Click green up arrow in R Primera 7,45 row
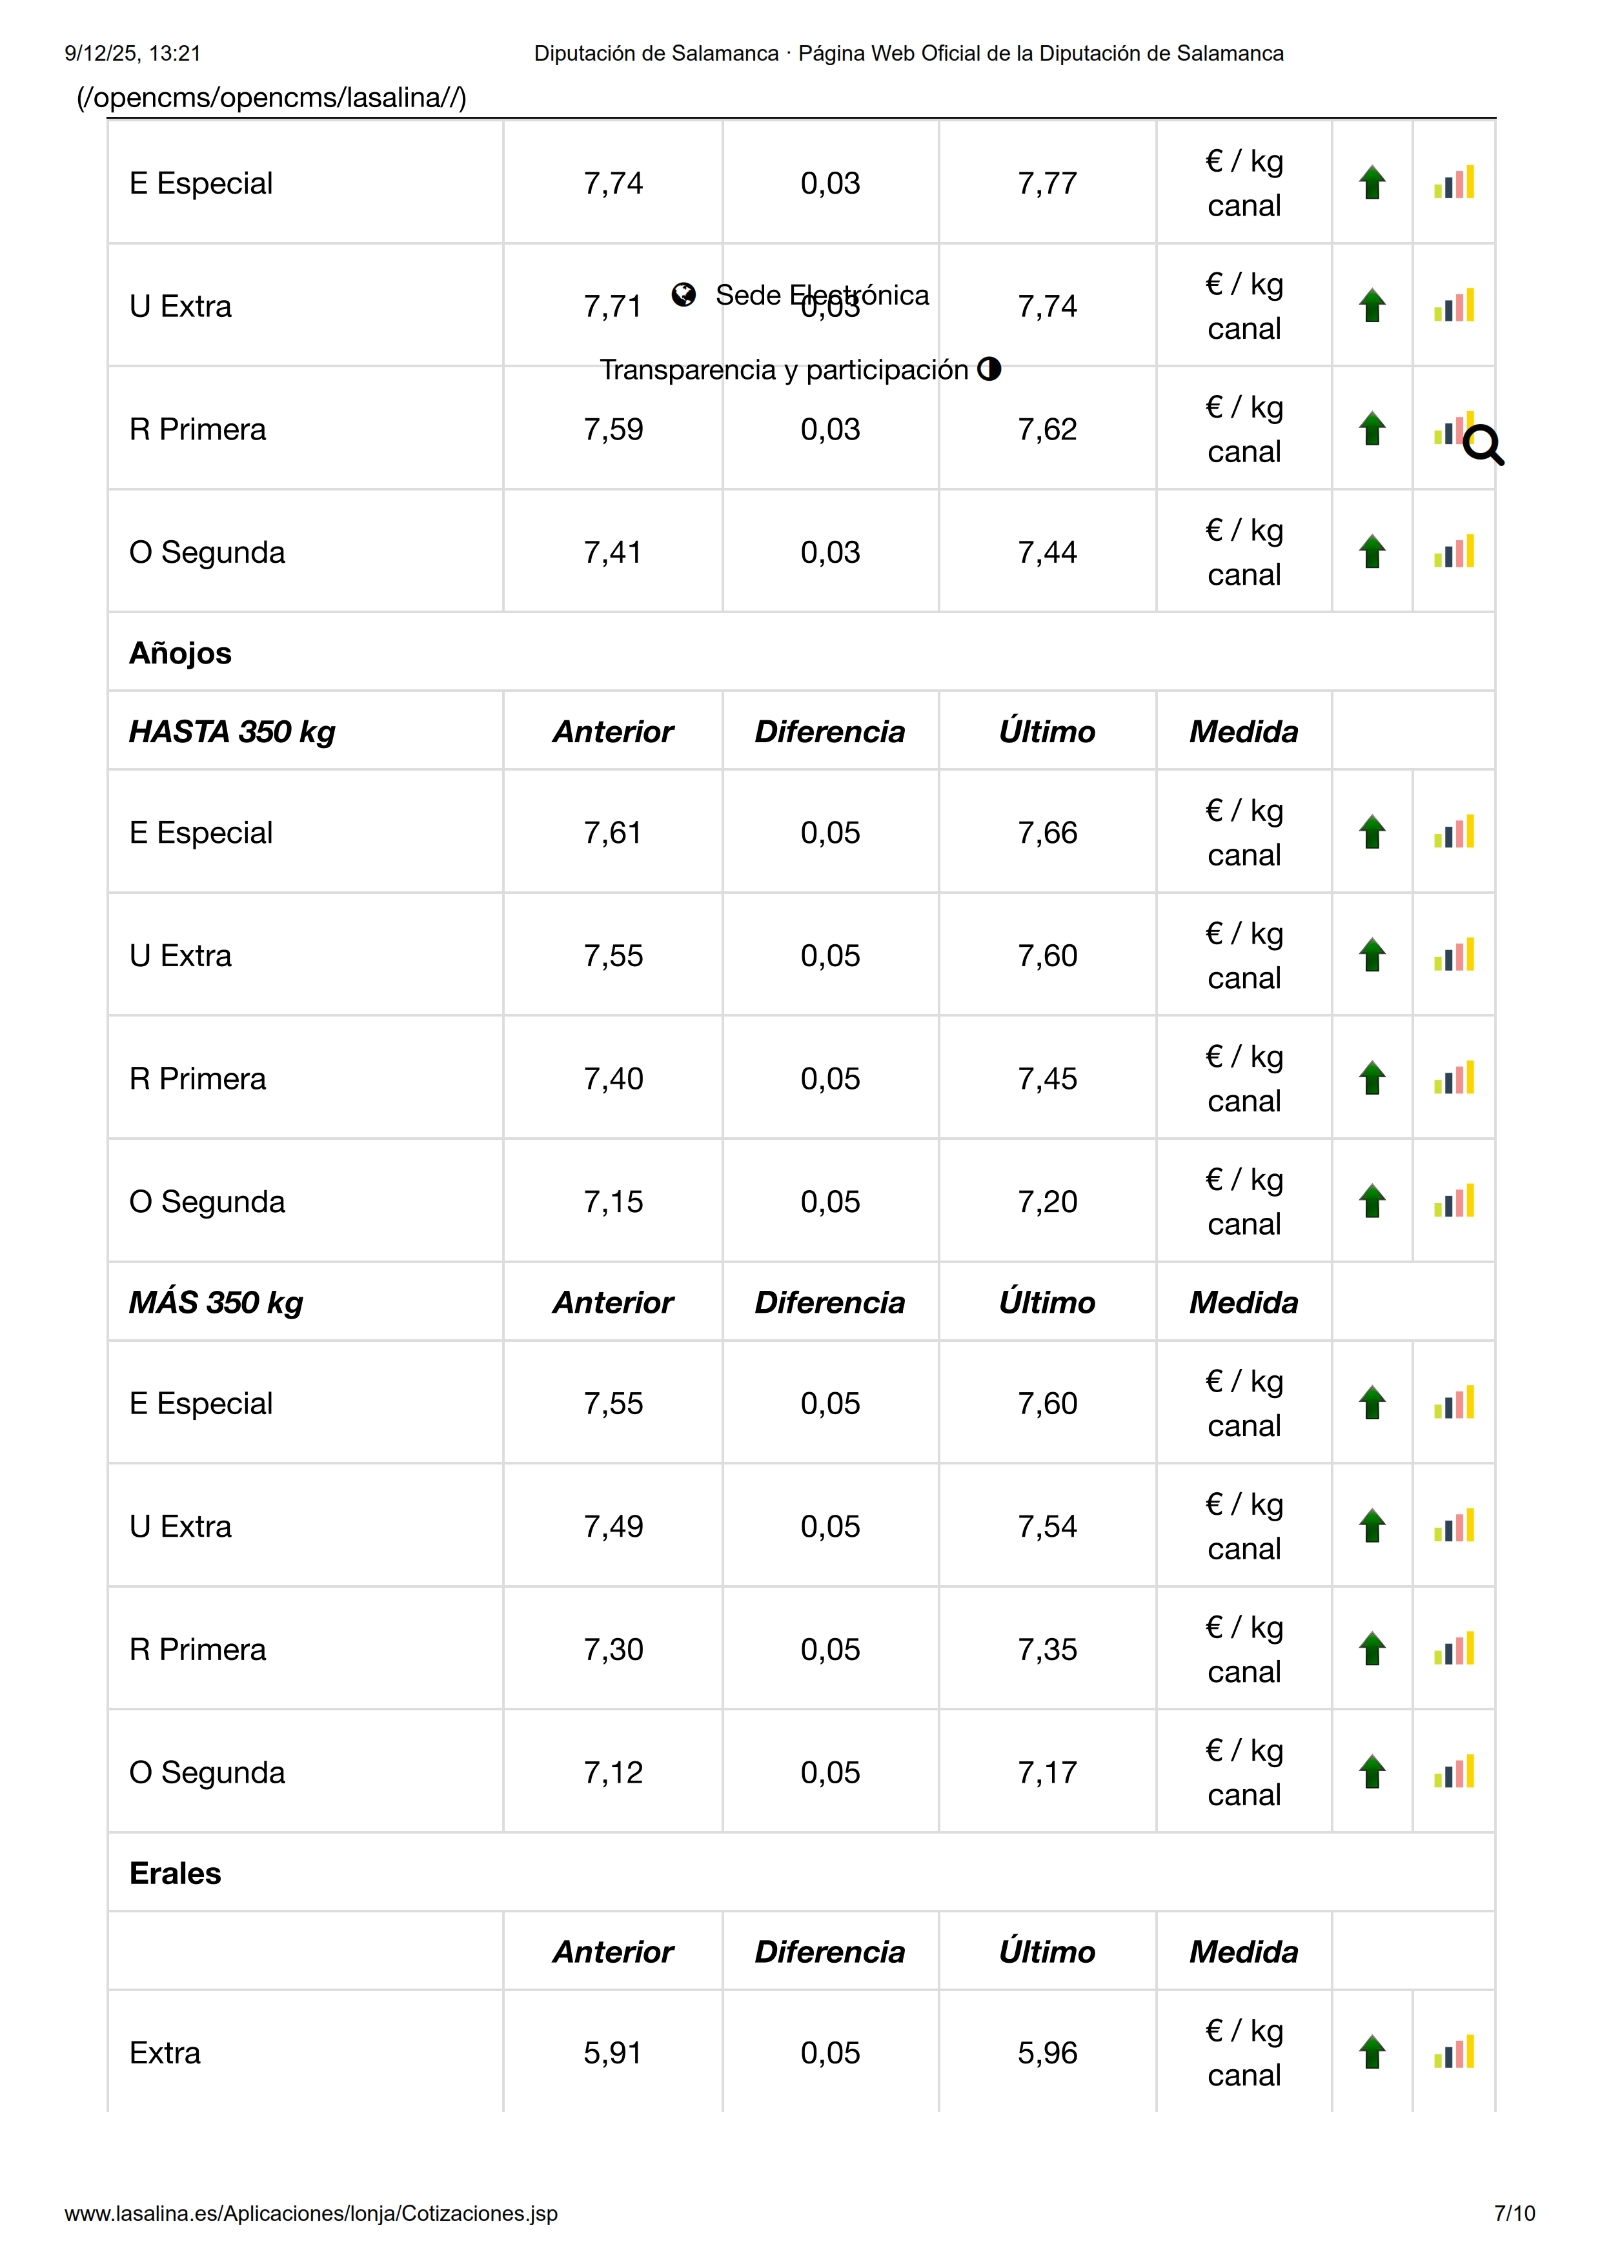1600x2264 pixels. 1372,1078
